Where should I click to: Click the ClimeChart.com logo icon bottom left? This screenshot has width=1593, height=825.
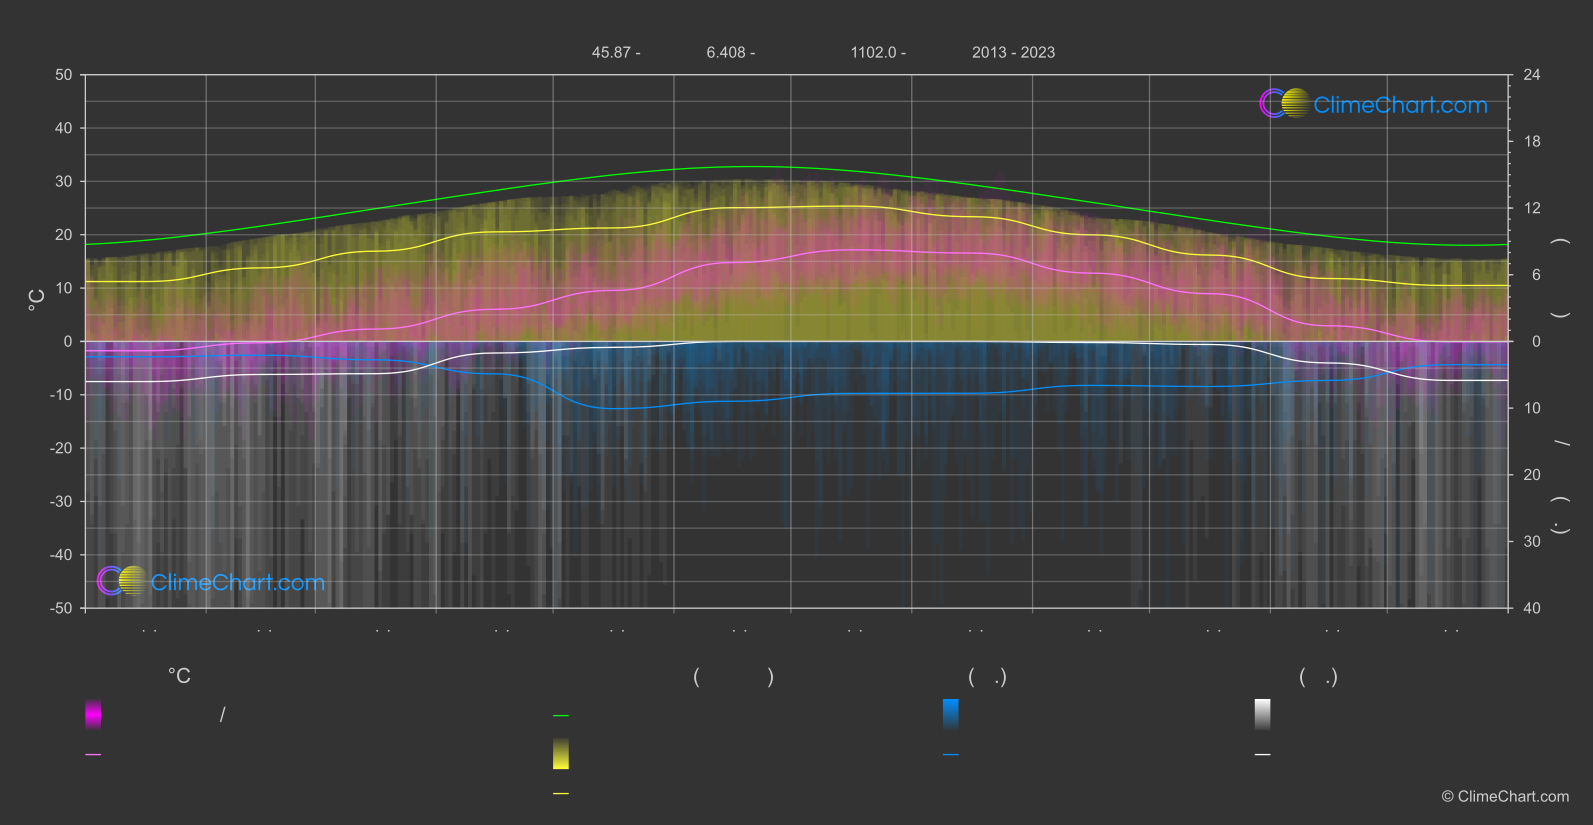123,580
